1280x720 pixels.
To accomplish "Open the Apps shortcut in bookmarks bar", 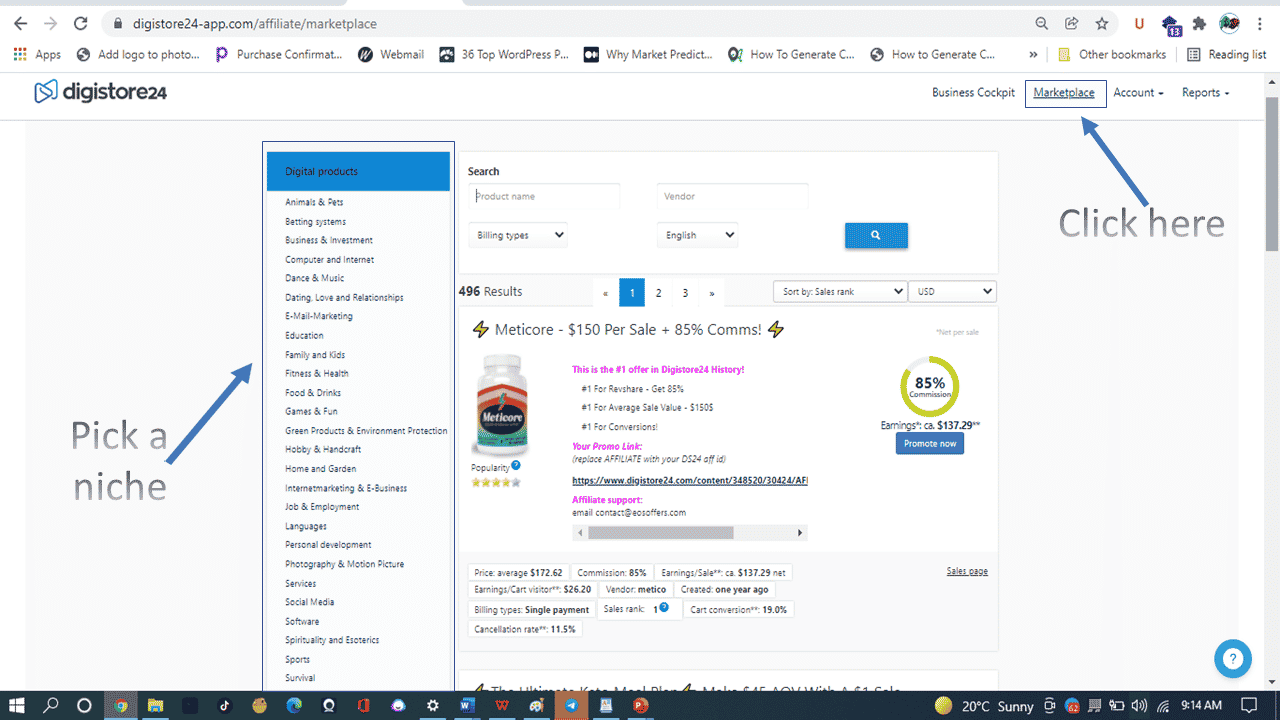I will pyautogui.click(x=37, y=54).
